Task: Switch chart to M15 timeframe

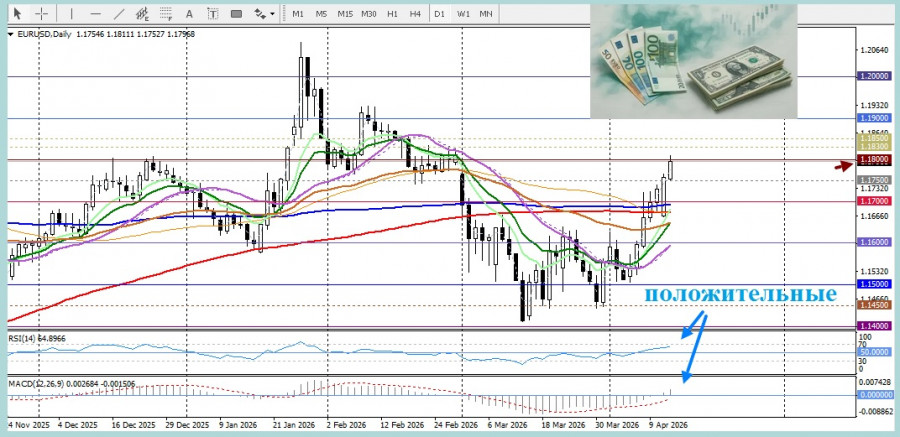Action: coord(345,14)
